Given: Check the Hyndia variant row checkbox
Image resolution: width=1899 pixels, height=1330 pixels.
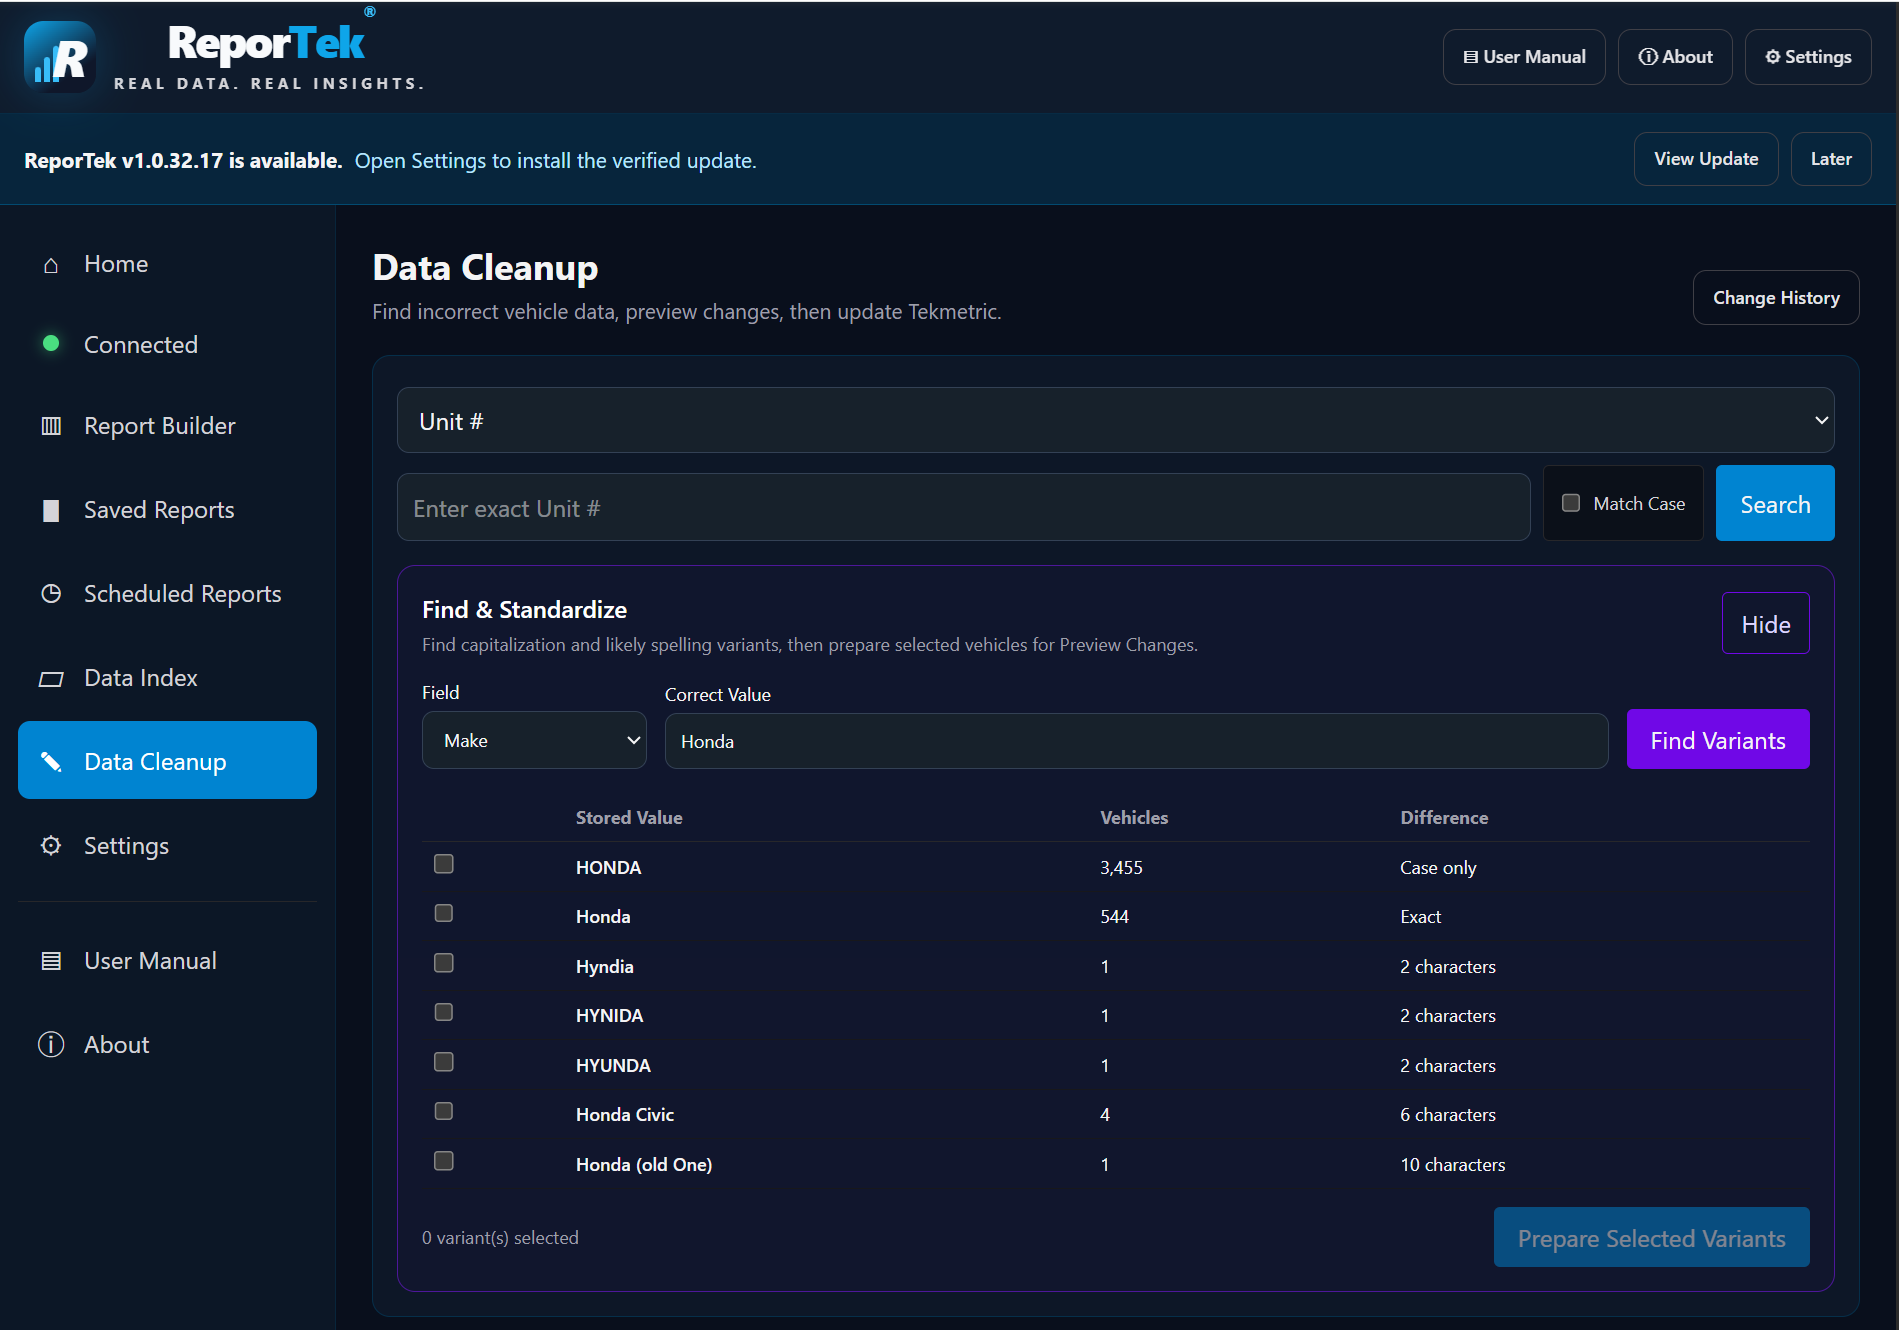Looking at the screenshot, I should [x=444, y=963].
